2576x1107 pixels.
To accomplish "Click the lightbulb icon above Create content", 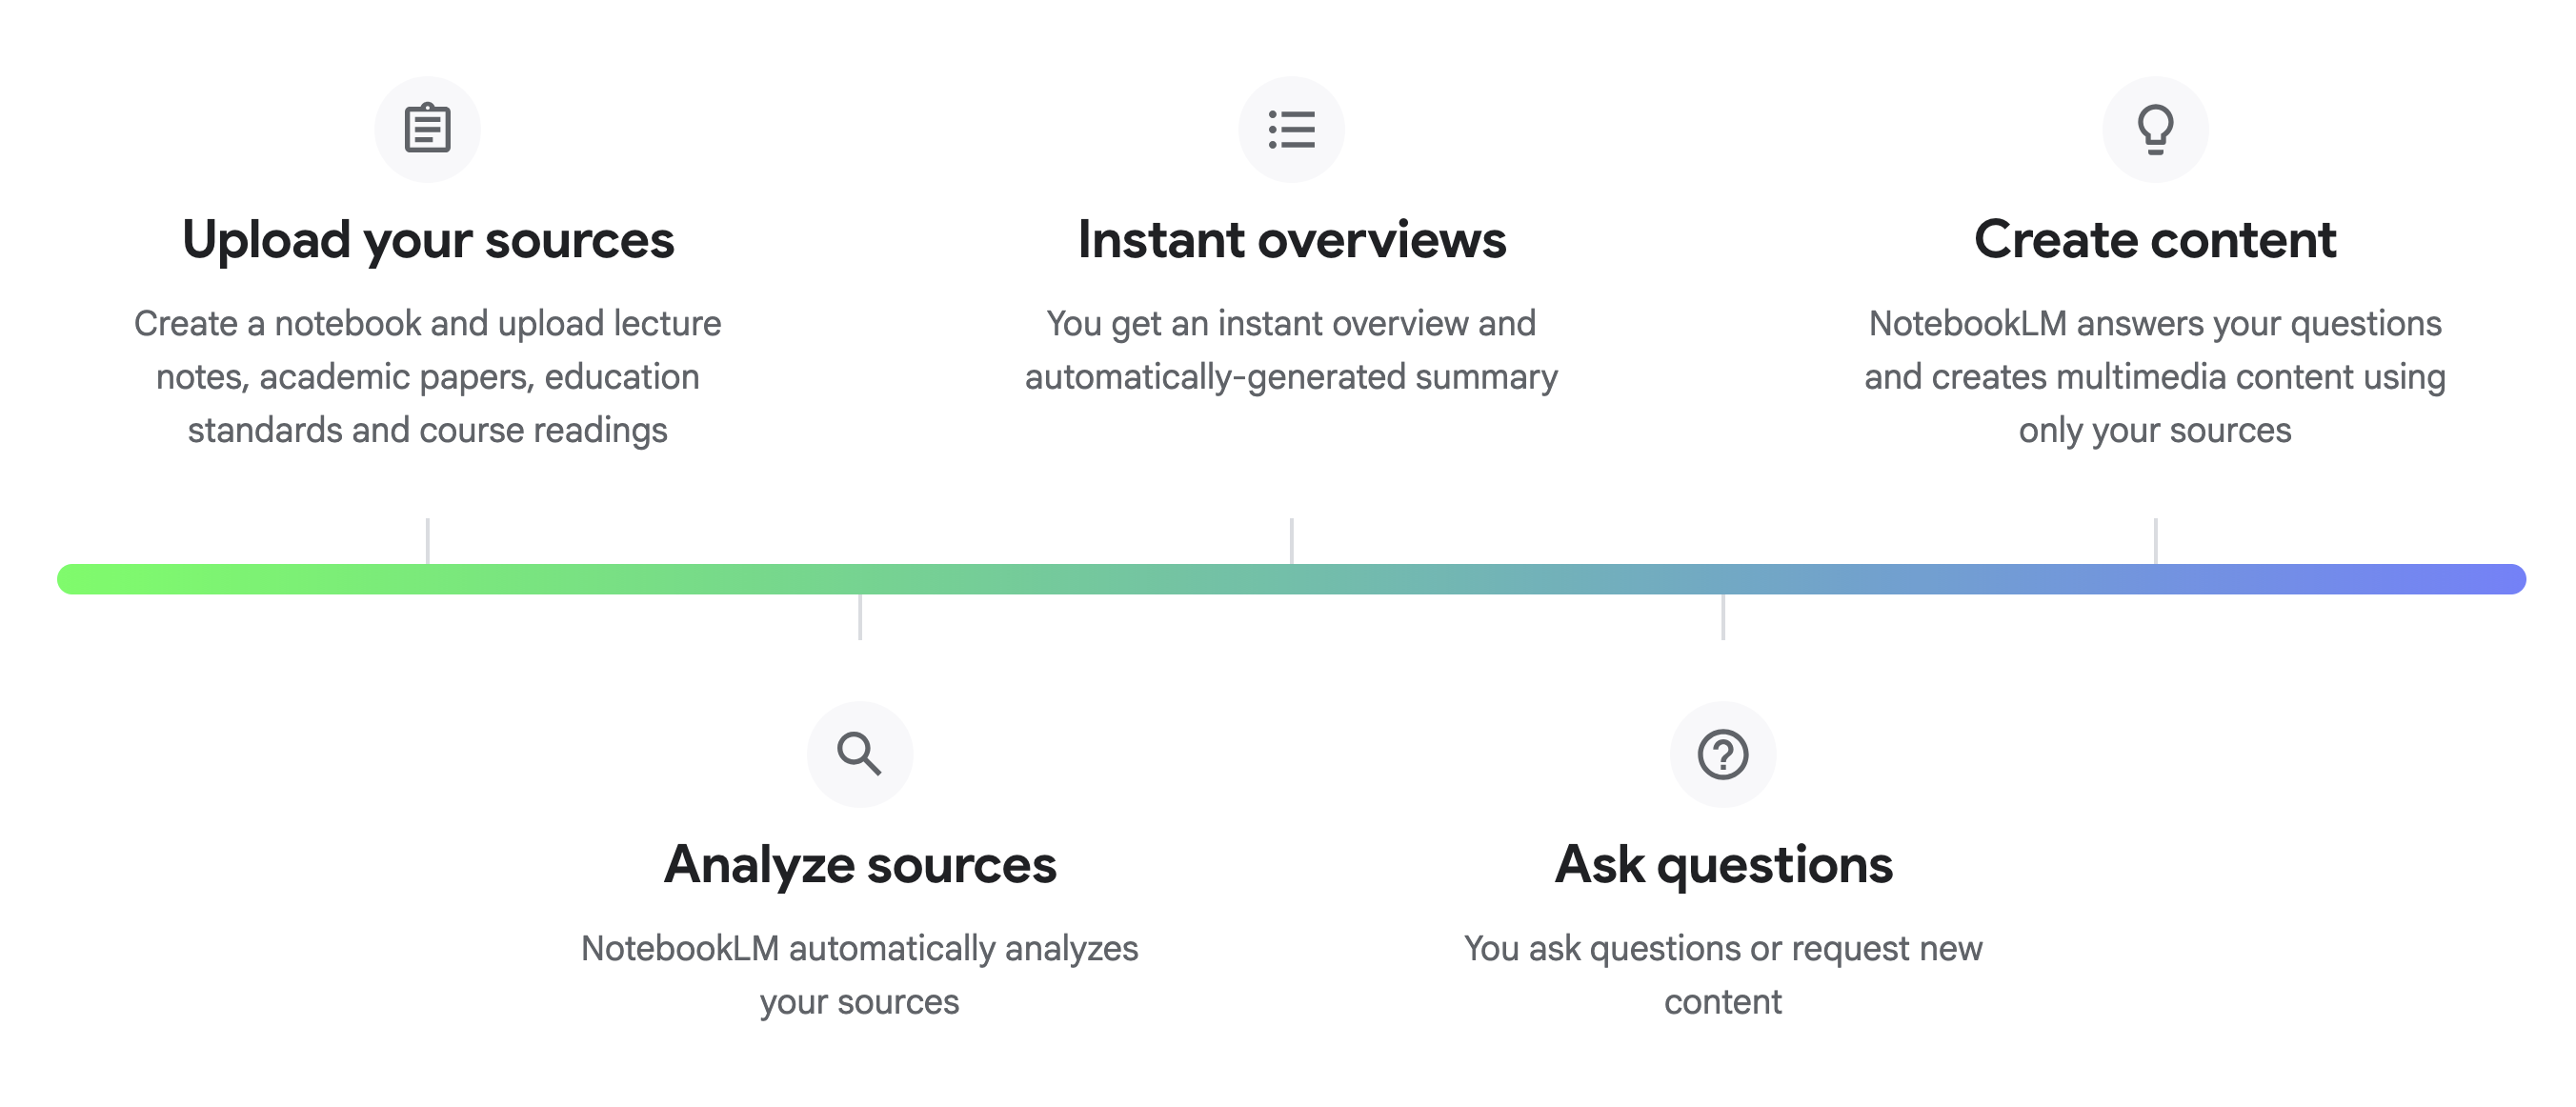I will (x=2155, y=129).
